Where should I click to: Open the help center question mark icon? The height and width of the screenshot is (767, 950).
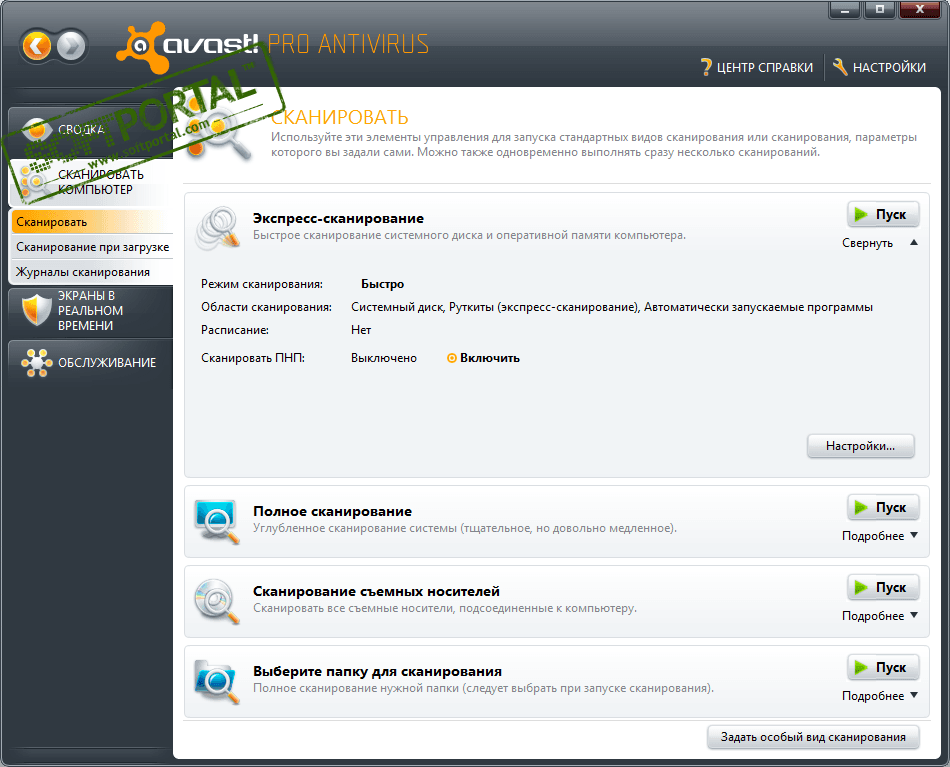click(x=705, y=67)
